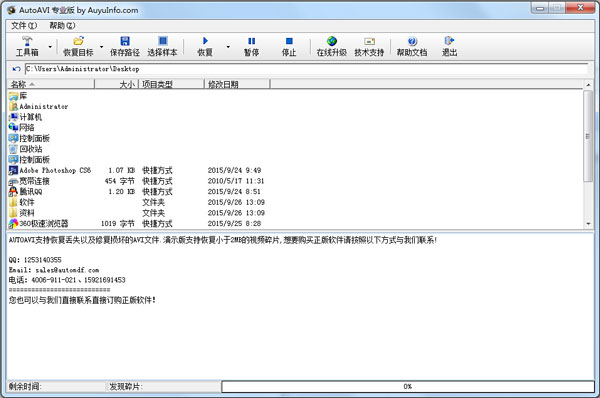Pause recovery with the 暂停 button
The width and height of the screenshot is (600, 398).
pos(251,46)
